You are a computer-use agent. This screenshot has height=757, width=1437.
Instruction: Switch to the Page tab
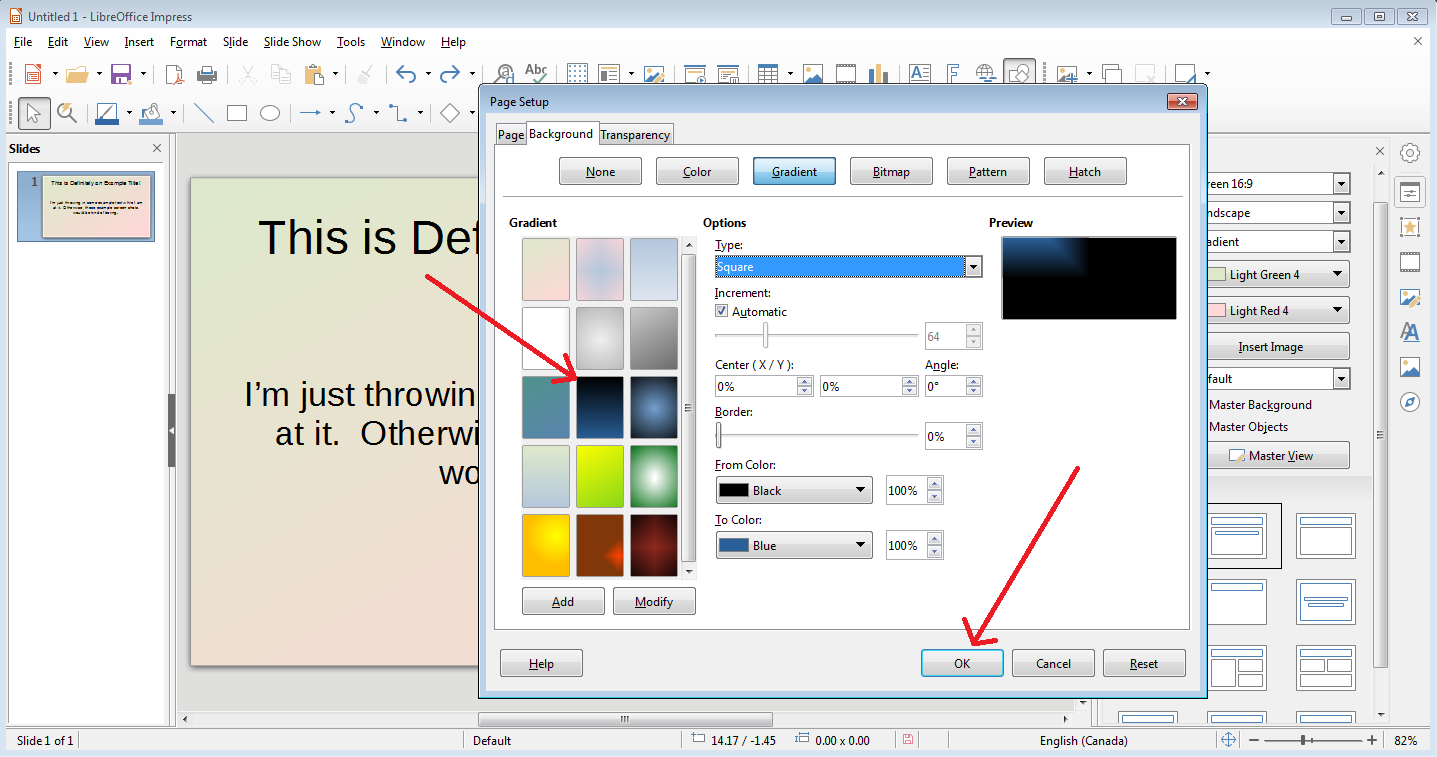(511, 135)
